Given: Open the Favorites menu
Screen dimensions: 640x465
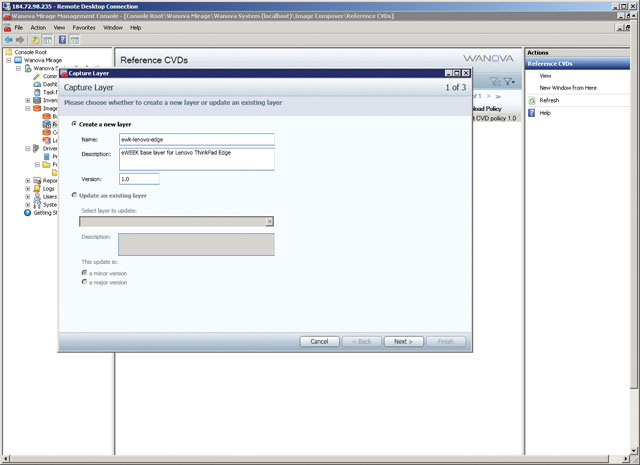Looking at the screenshot, I should point(84,27).
